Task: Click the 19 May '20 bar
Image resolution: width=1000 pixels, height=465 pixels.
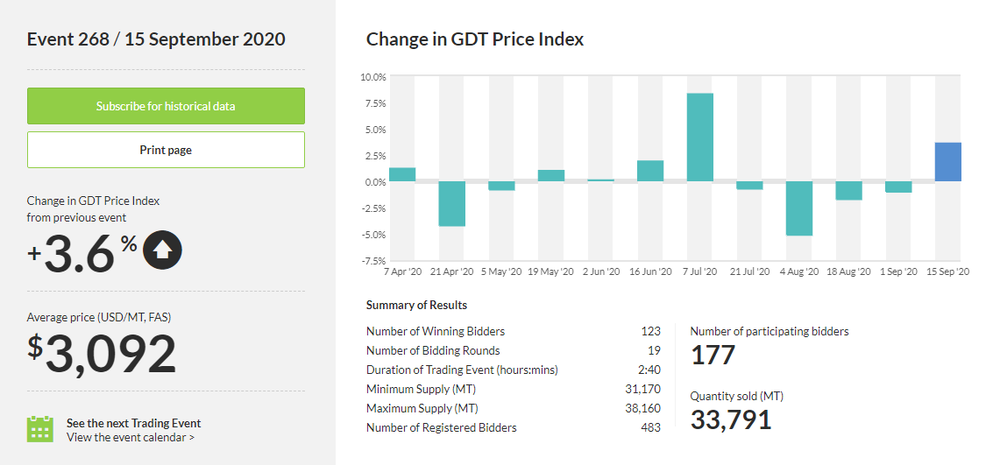Action: coord(551,175)
